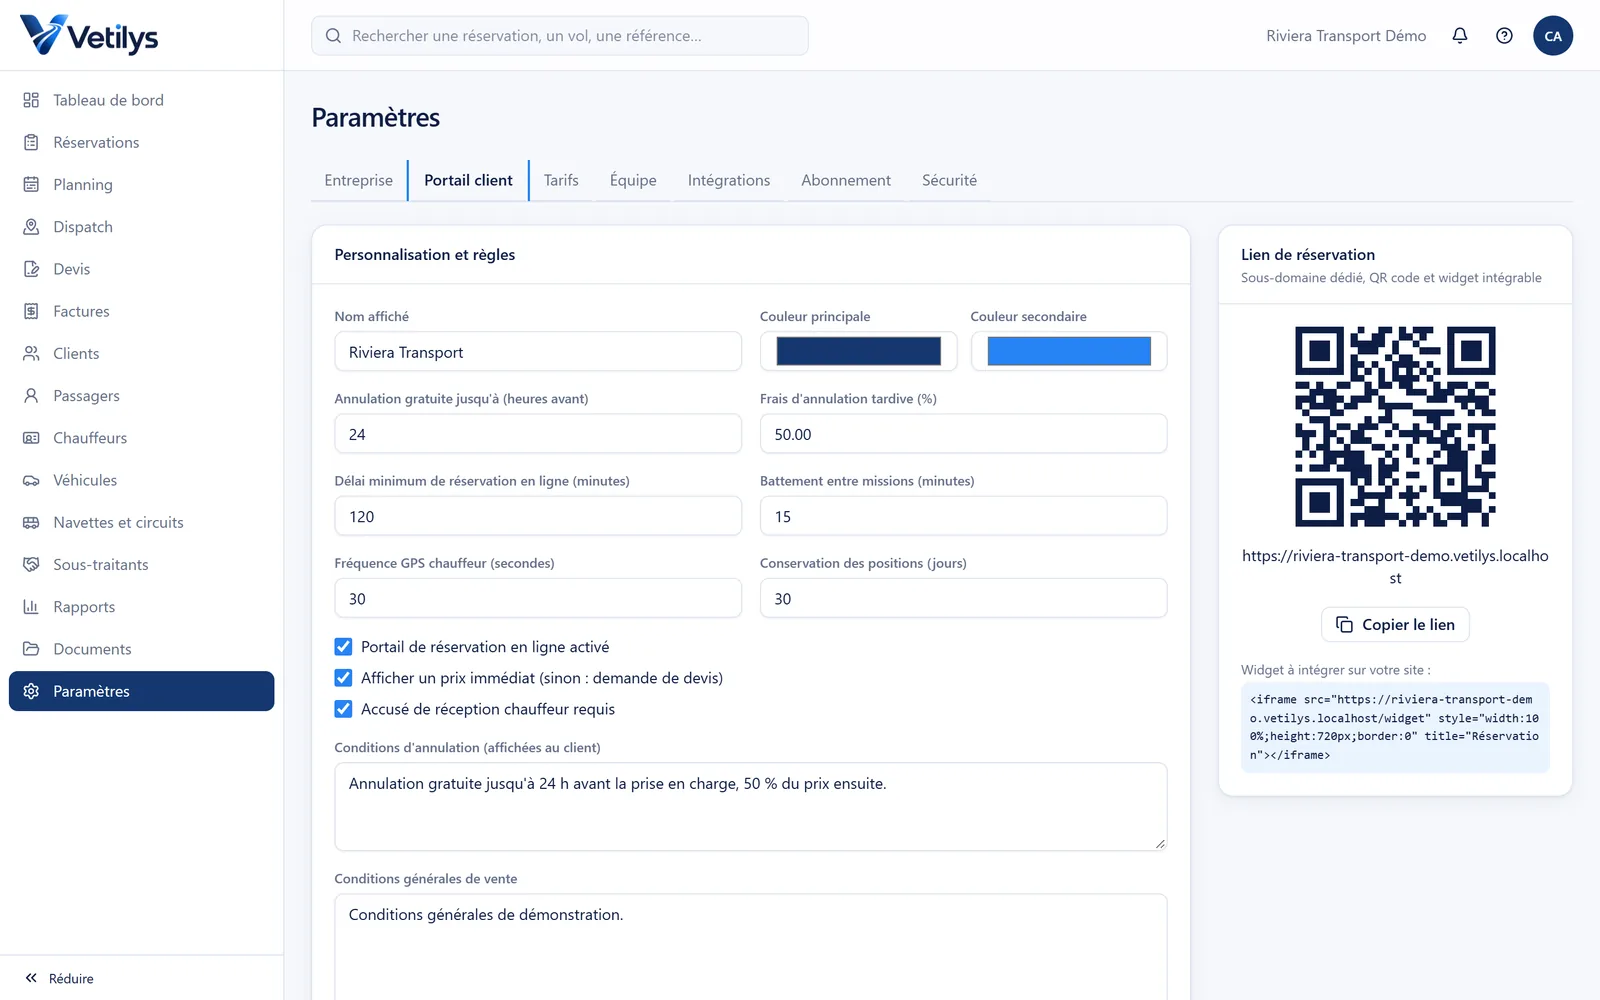Viewport: 1600px width, 1000px height.
Task: Toggle Afficher un prix immédiat checkbox
Action: (343, 678)
